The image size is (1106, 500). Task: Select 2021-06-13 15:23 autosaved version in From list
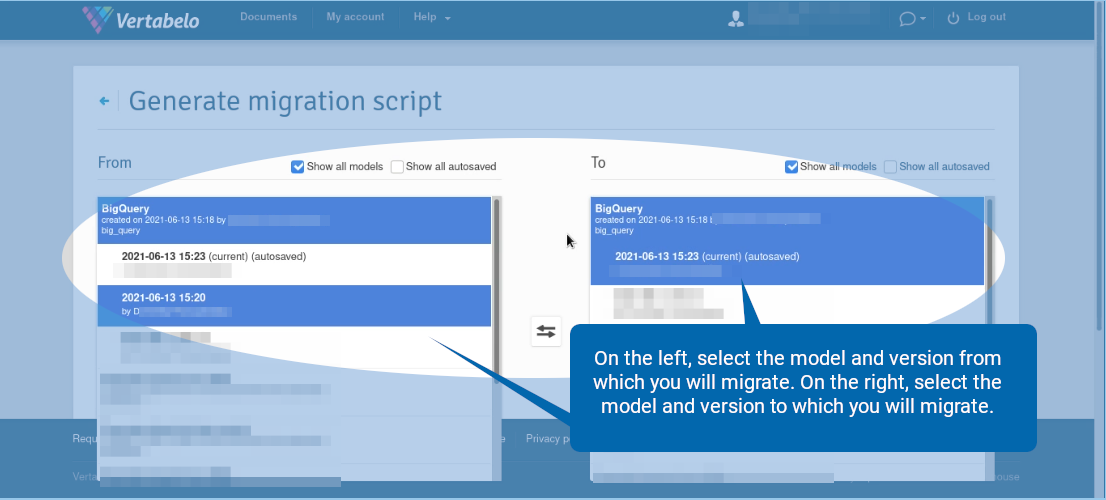coord(294,264)
